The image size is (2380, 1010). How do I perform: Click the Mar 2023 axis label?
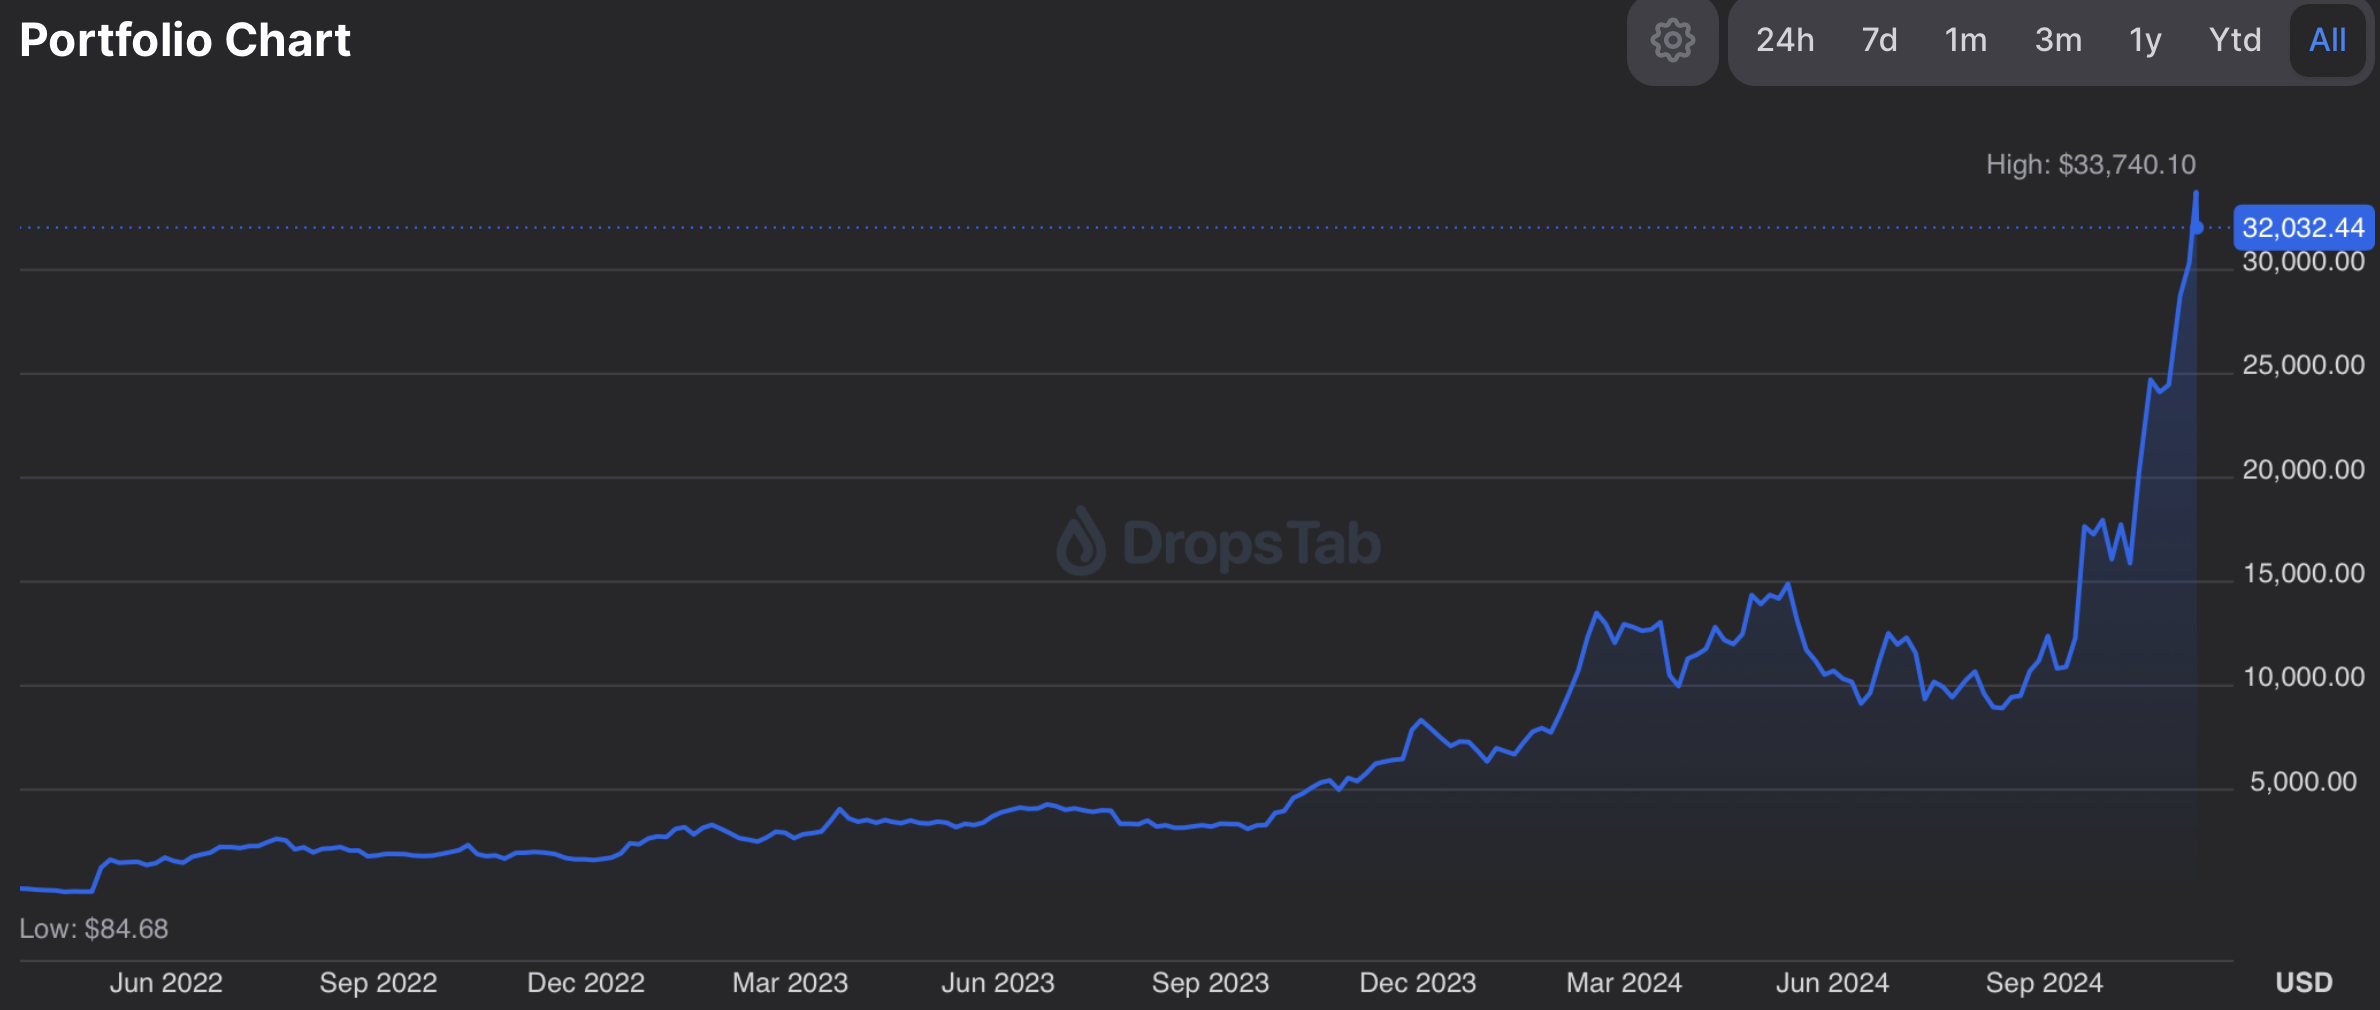[x=790, y=983]
